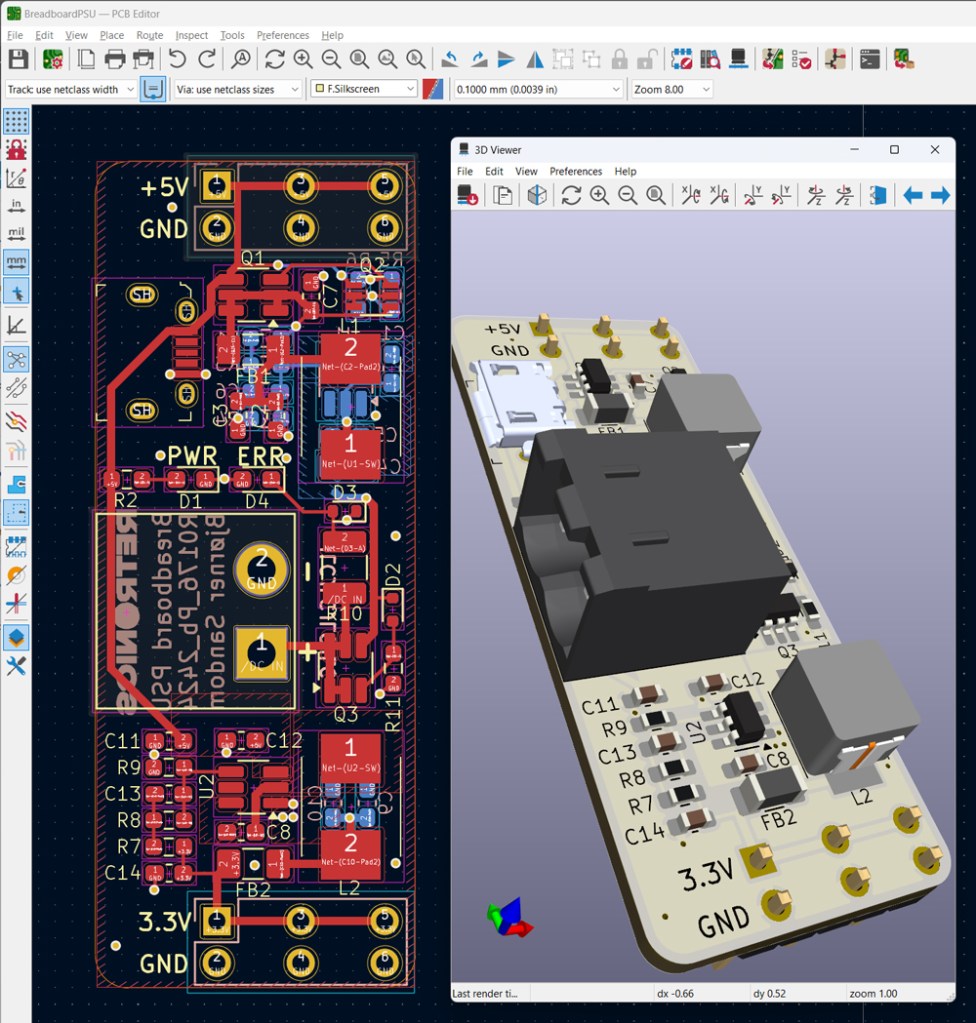
Task: Open Preferences menu in 3D Viewer
Action: coord(575,171)
